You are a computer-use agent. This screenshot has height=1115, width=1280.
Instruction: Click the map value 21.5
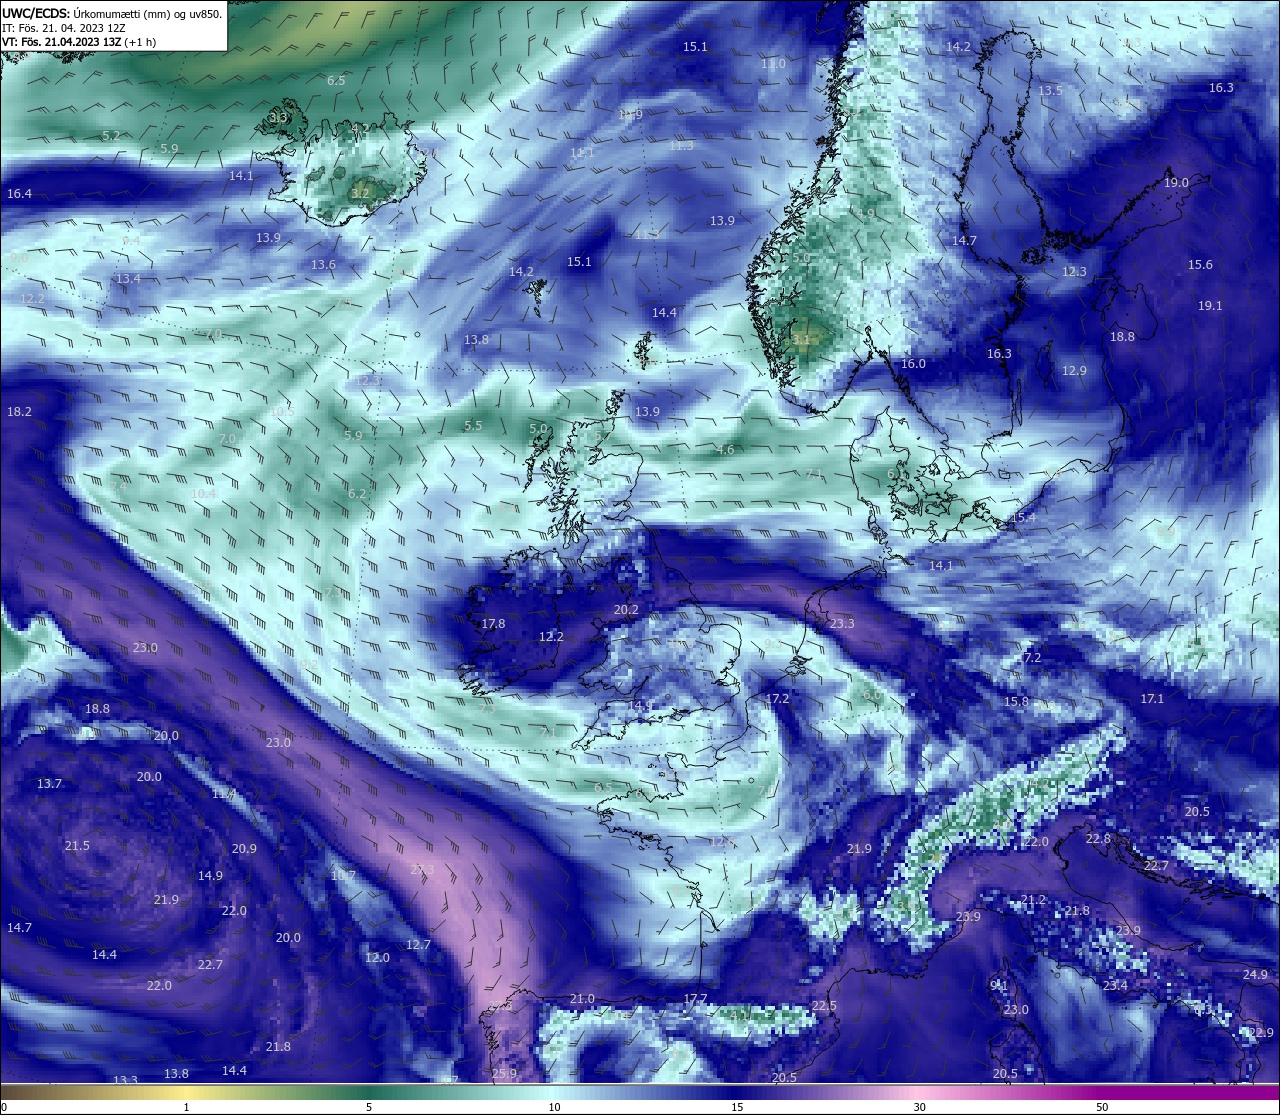(77, 845)
